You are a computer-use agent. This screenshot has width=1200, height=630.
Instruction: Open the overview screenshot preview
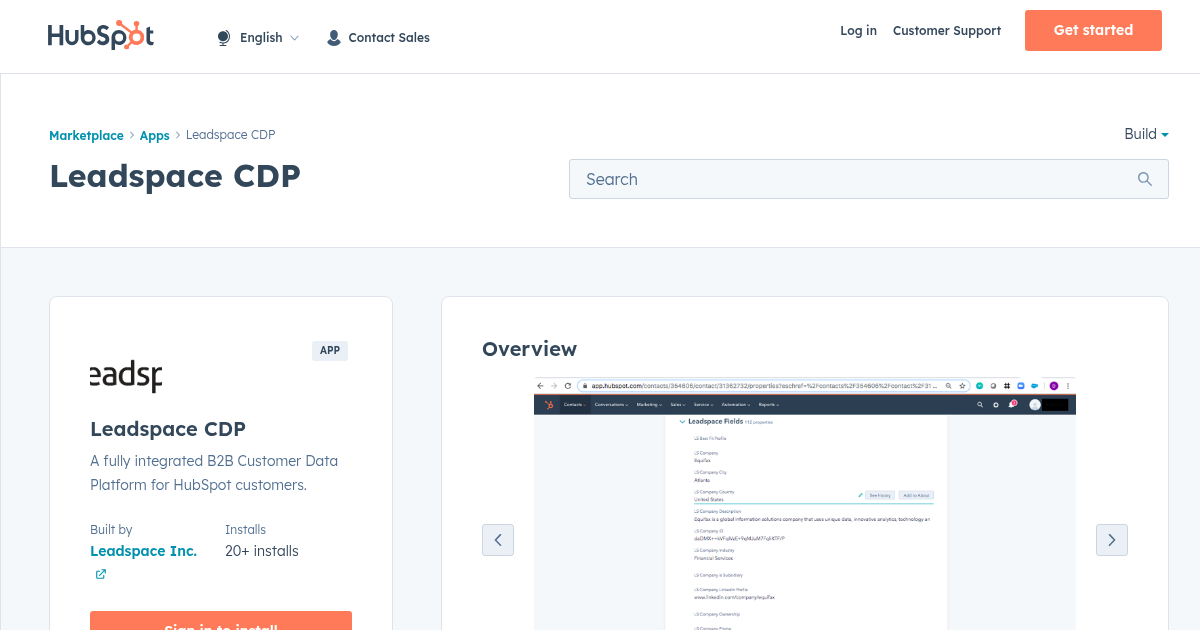(805, 504)
